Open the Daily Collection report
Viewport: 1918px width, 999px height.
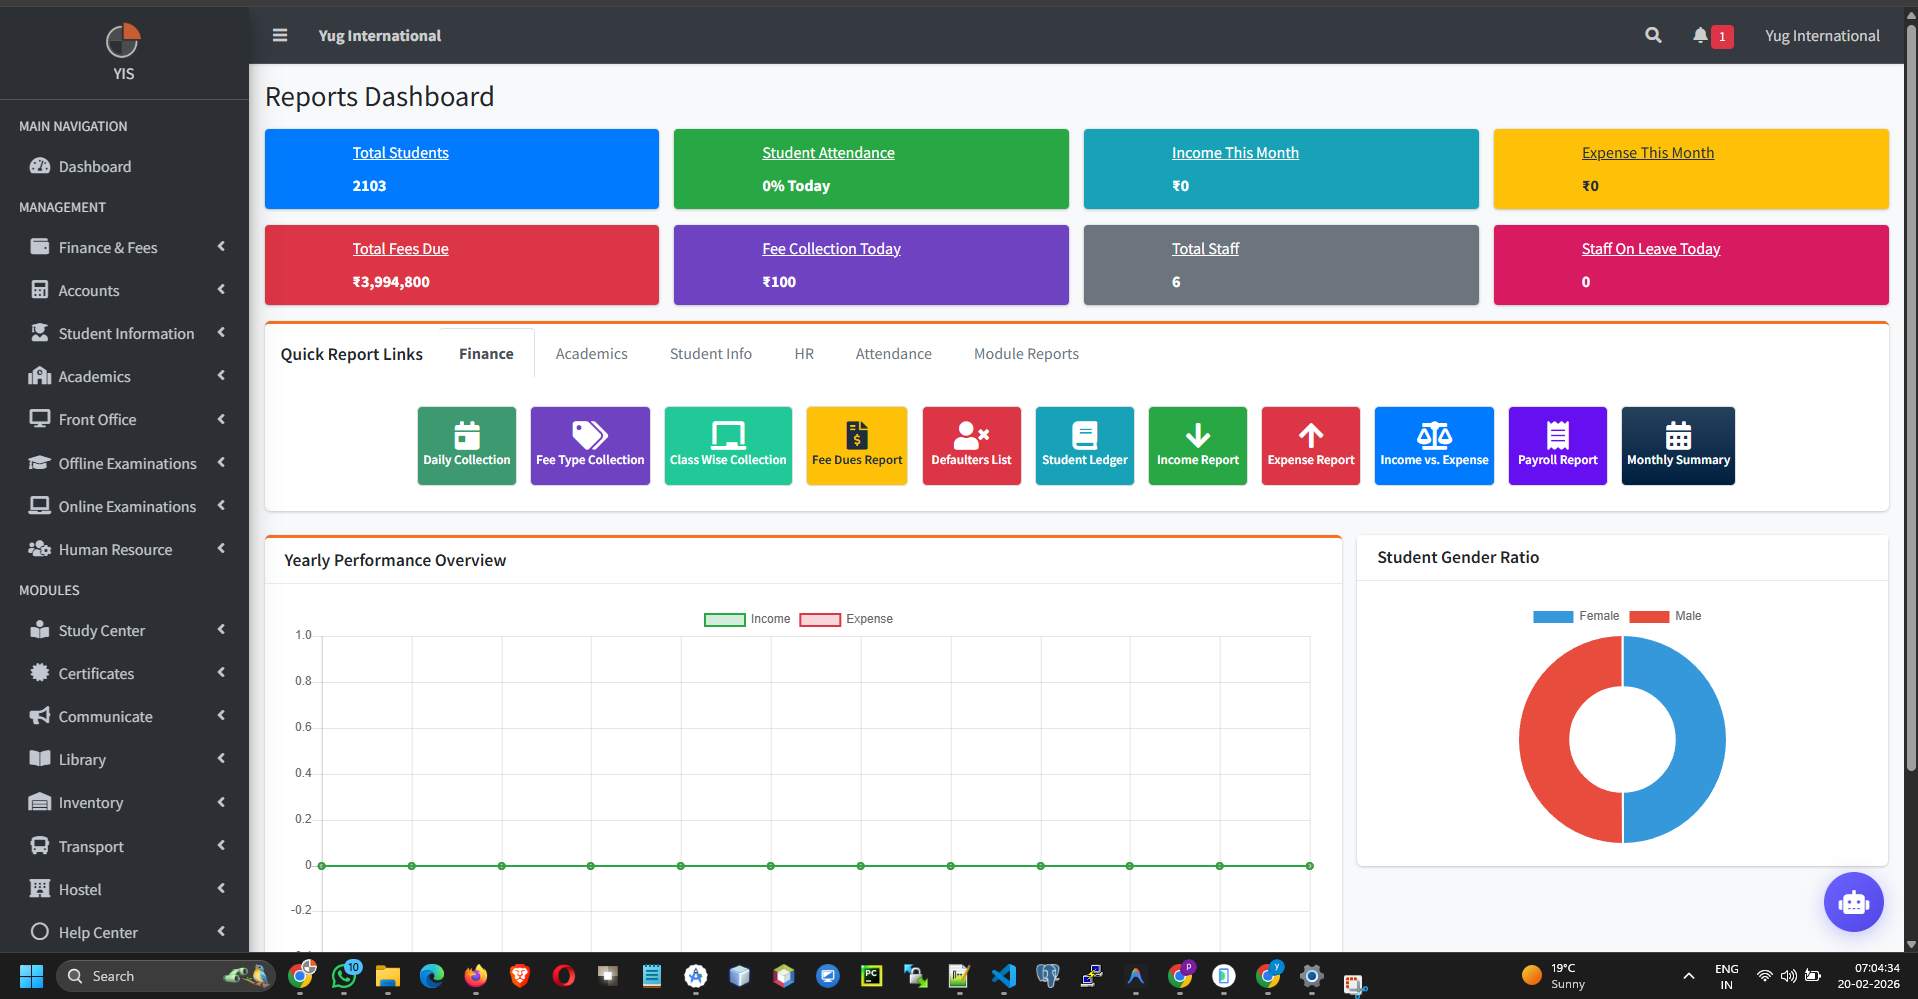[x=466, y=445]
